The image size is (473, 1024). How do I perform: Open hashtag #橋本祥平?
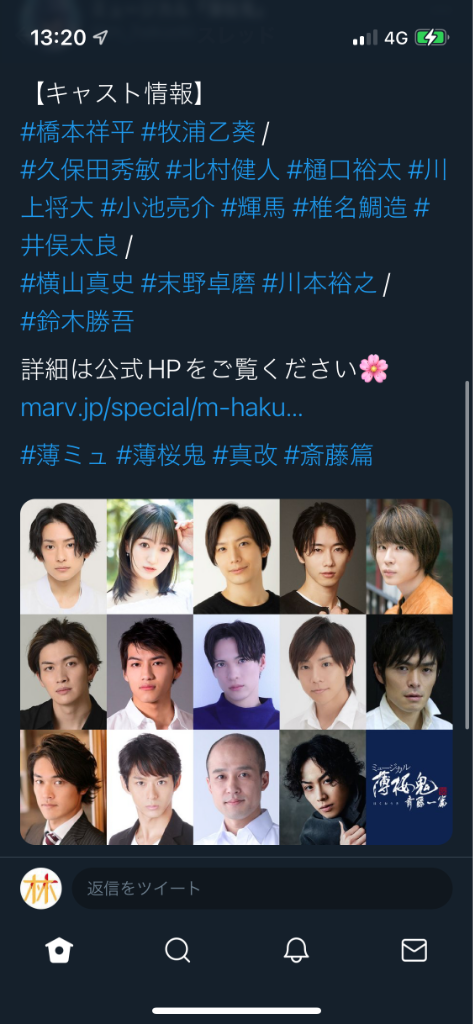pyautogui.click(x=78, y=133)
